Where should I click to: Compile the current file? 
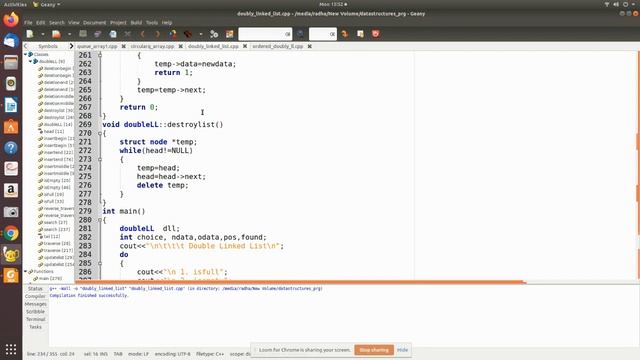click(x=173, y=34)
